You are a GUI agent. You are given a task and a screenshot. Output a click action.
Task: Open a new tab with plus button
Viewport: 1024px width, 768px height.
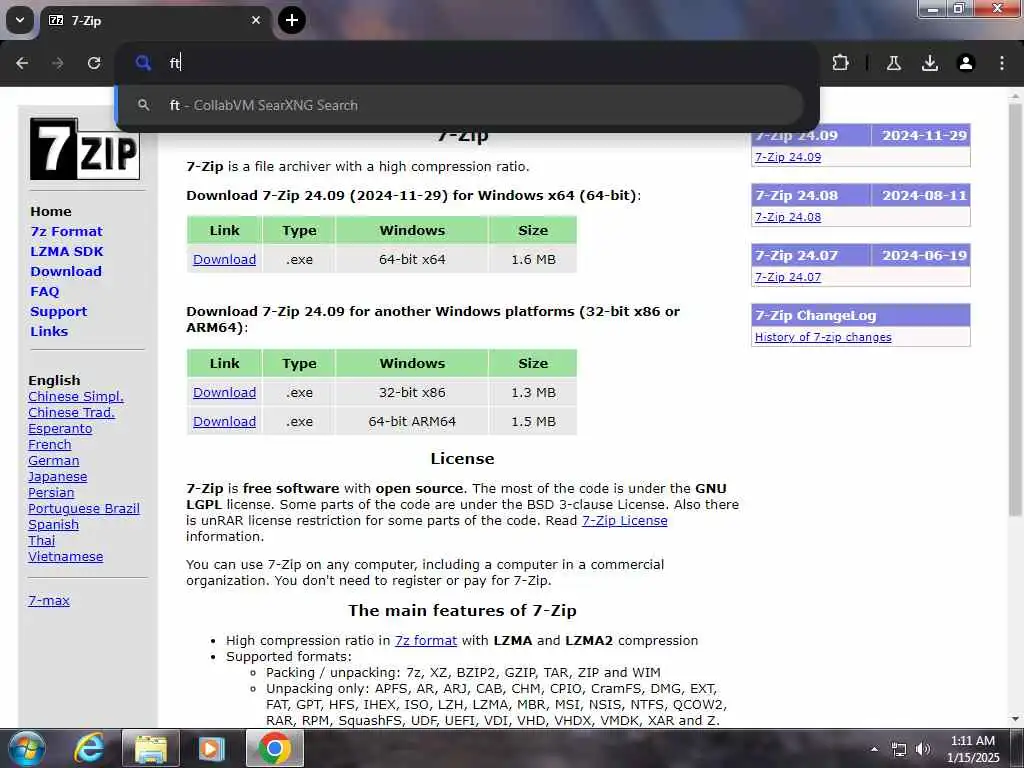[x=292, y=20]
